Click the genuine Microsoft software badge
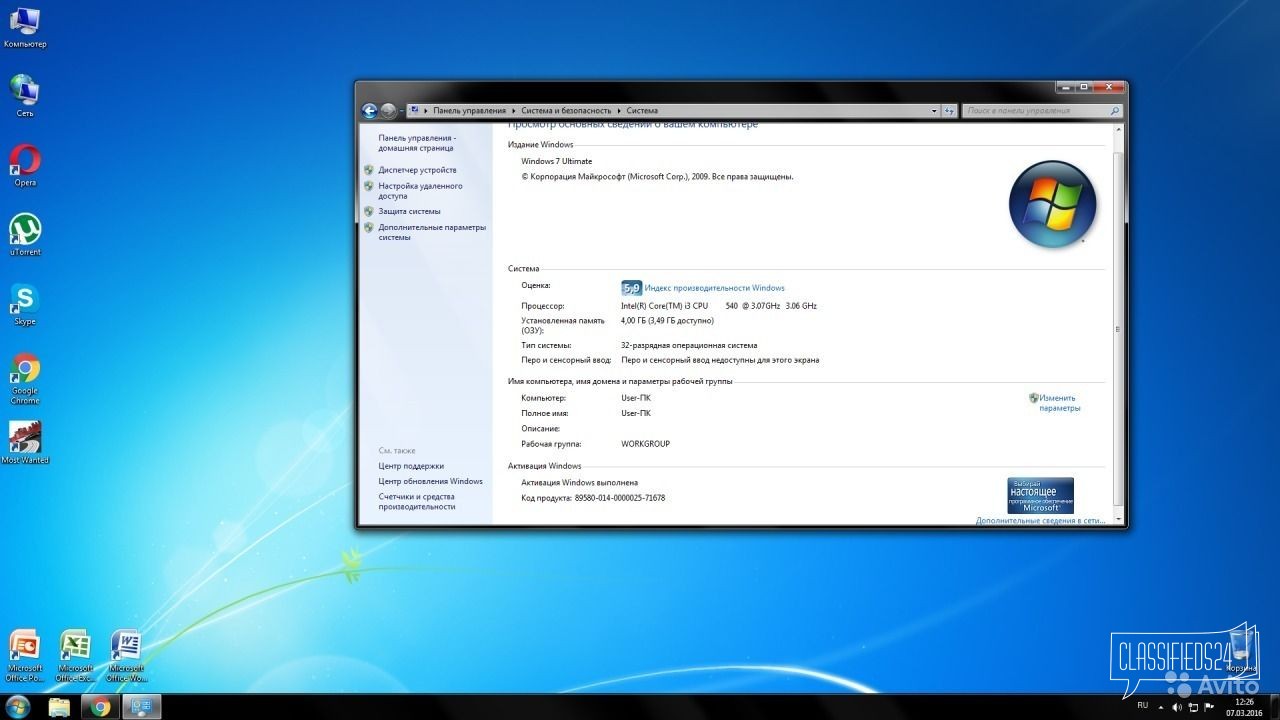 click(1040, 495)
